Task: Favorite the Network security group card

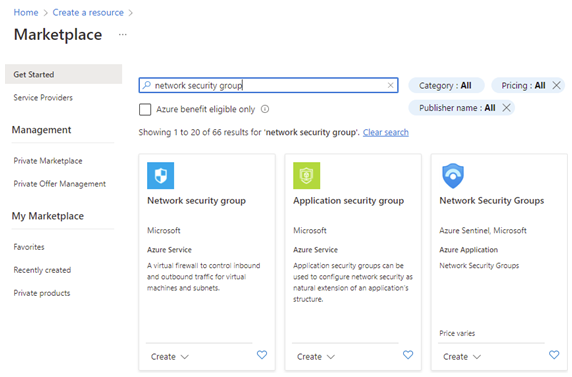Action: (x=262, y=355)
